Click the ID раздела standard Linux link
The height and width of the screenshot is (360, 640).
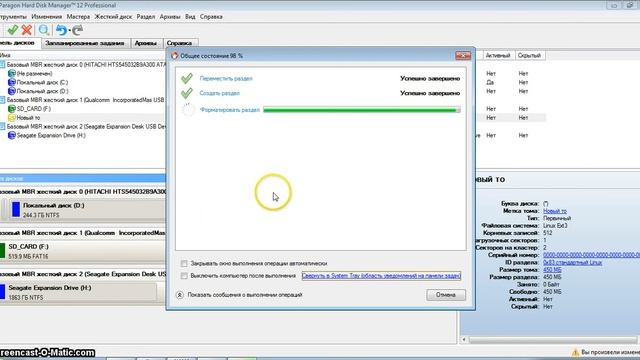572,262
